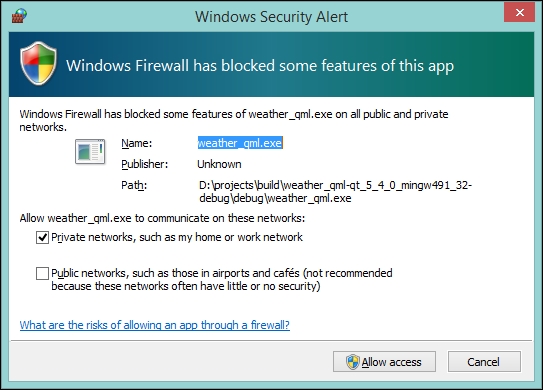The width and height of the screenshot is (543, 390).
Task: Toggle Public networks via its label text
Action: click(x=222, y=280)
